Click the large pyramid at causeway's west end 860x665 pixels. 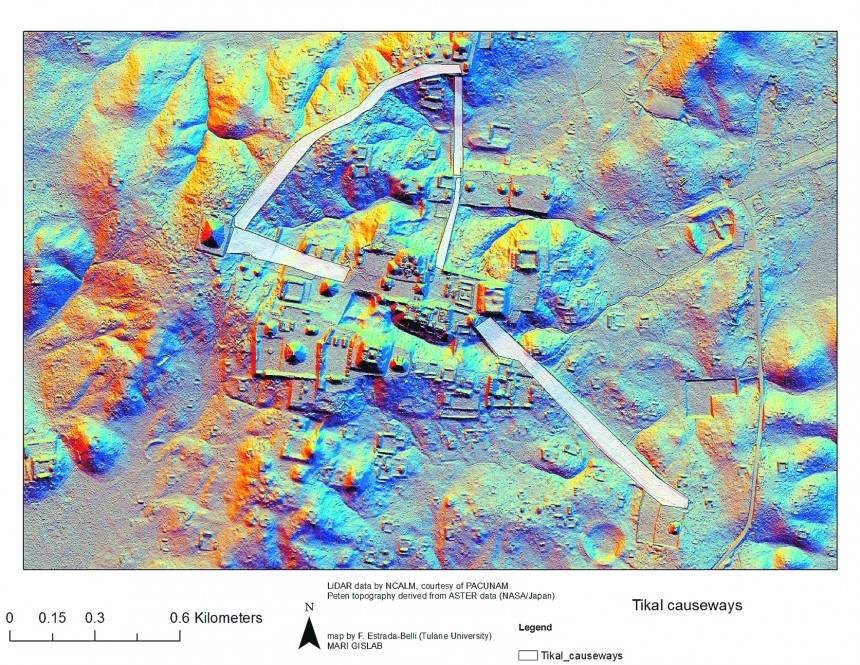tap(211, 236)
